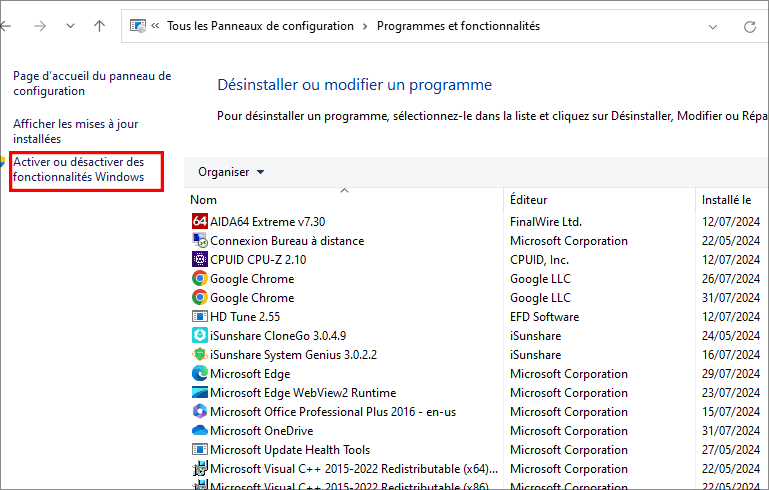Open the recent locations dropdown chevron
The image size is (769, 490).
(71, 26)
